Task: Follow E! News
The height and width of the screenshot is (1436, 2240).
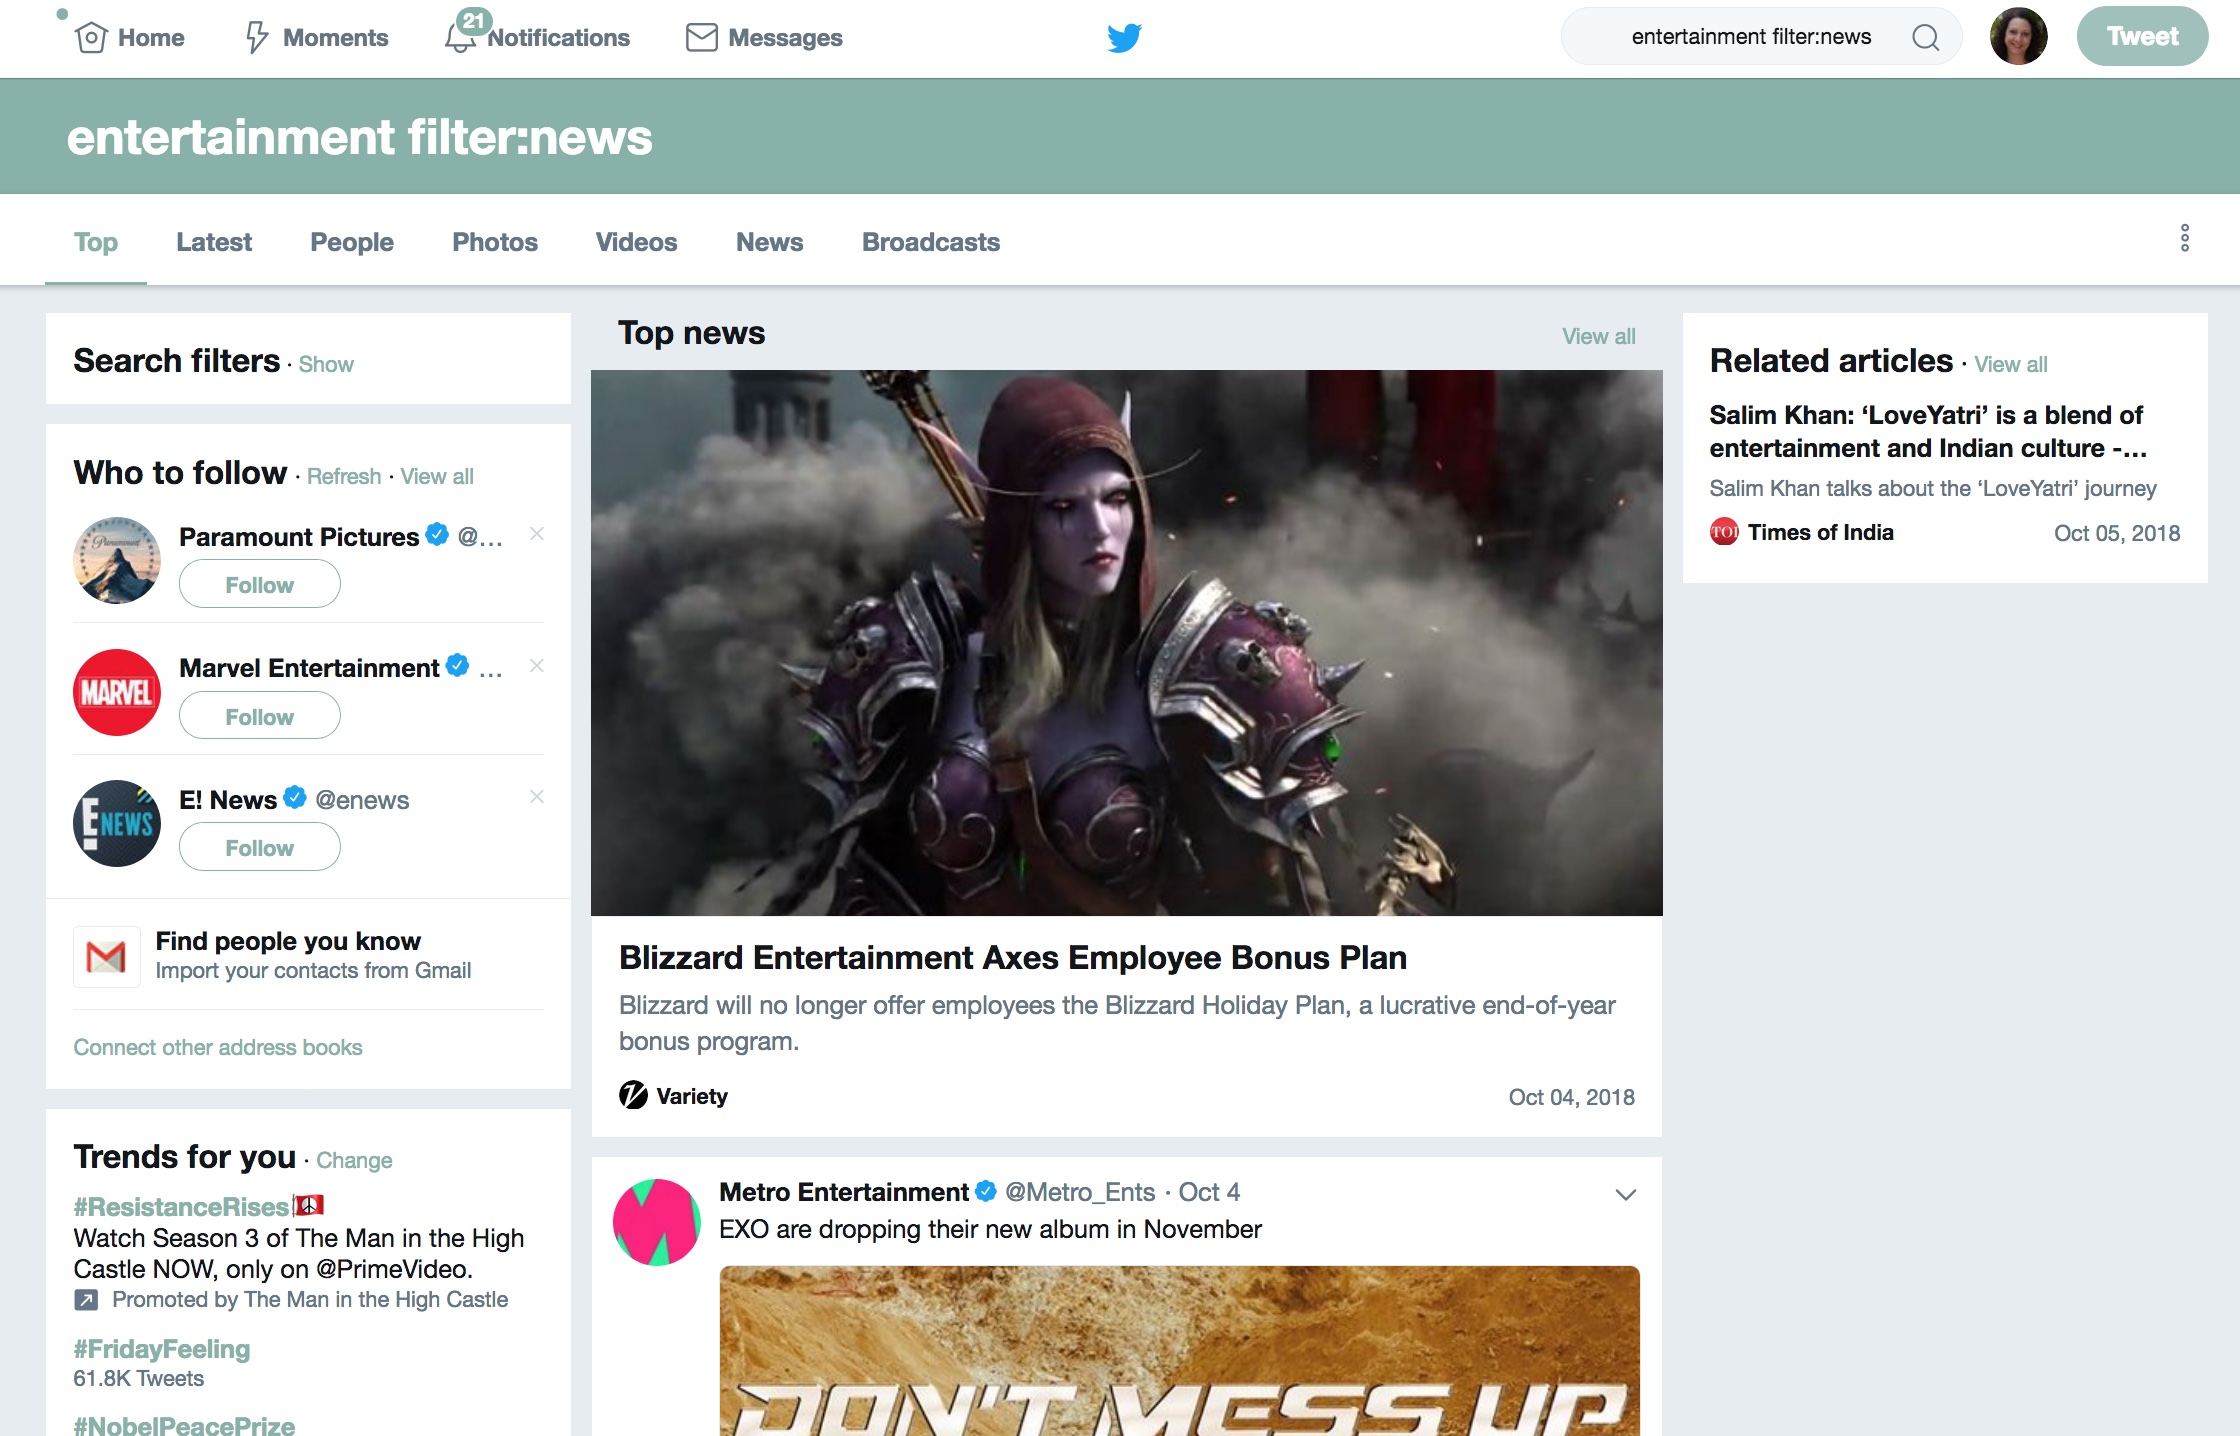Action: coord(260,847)
